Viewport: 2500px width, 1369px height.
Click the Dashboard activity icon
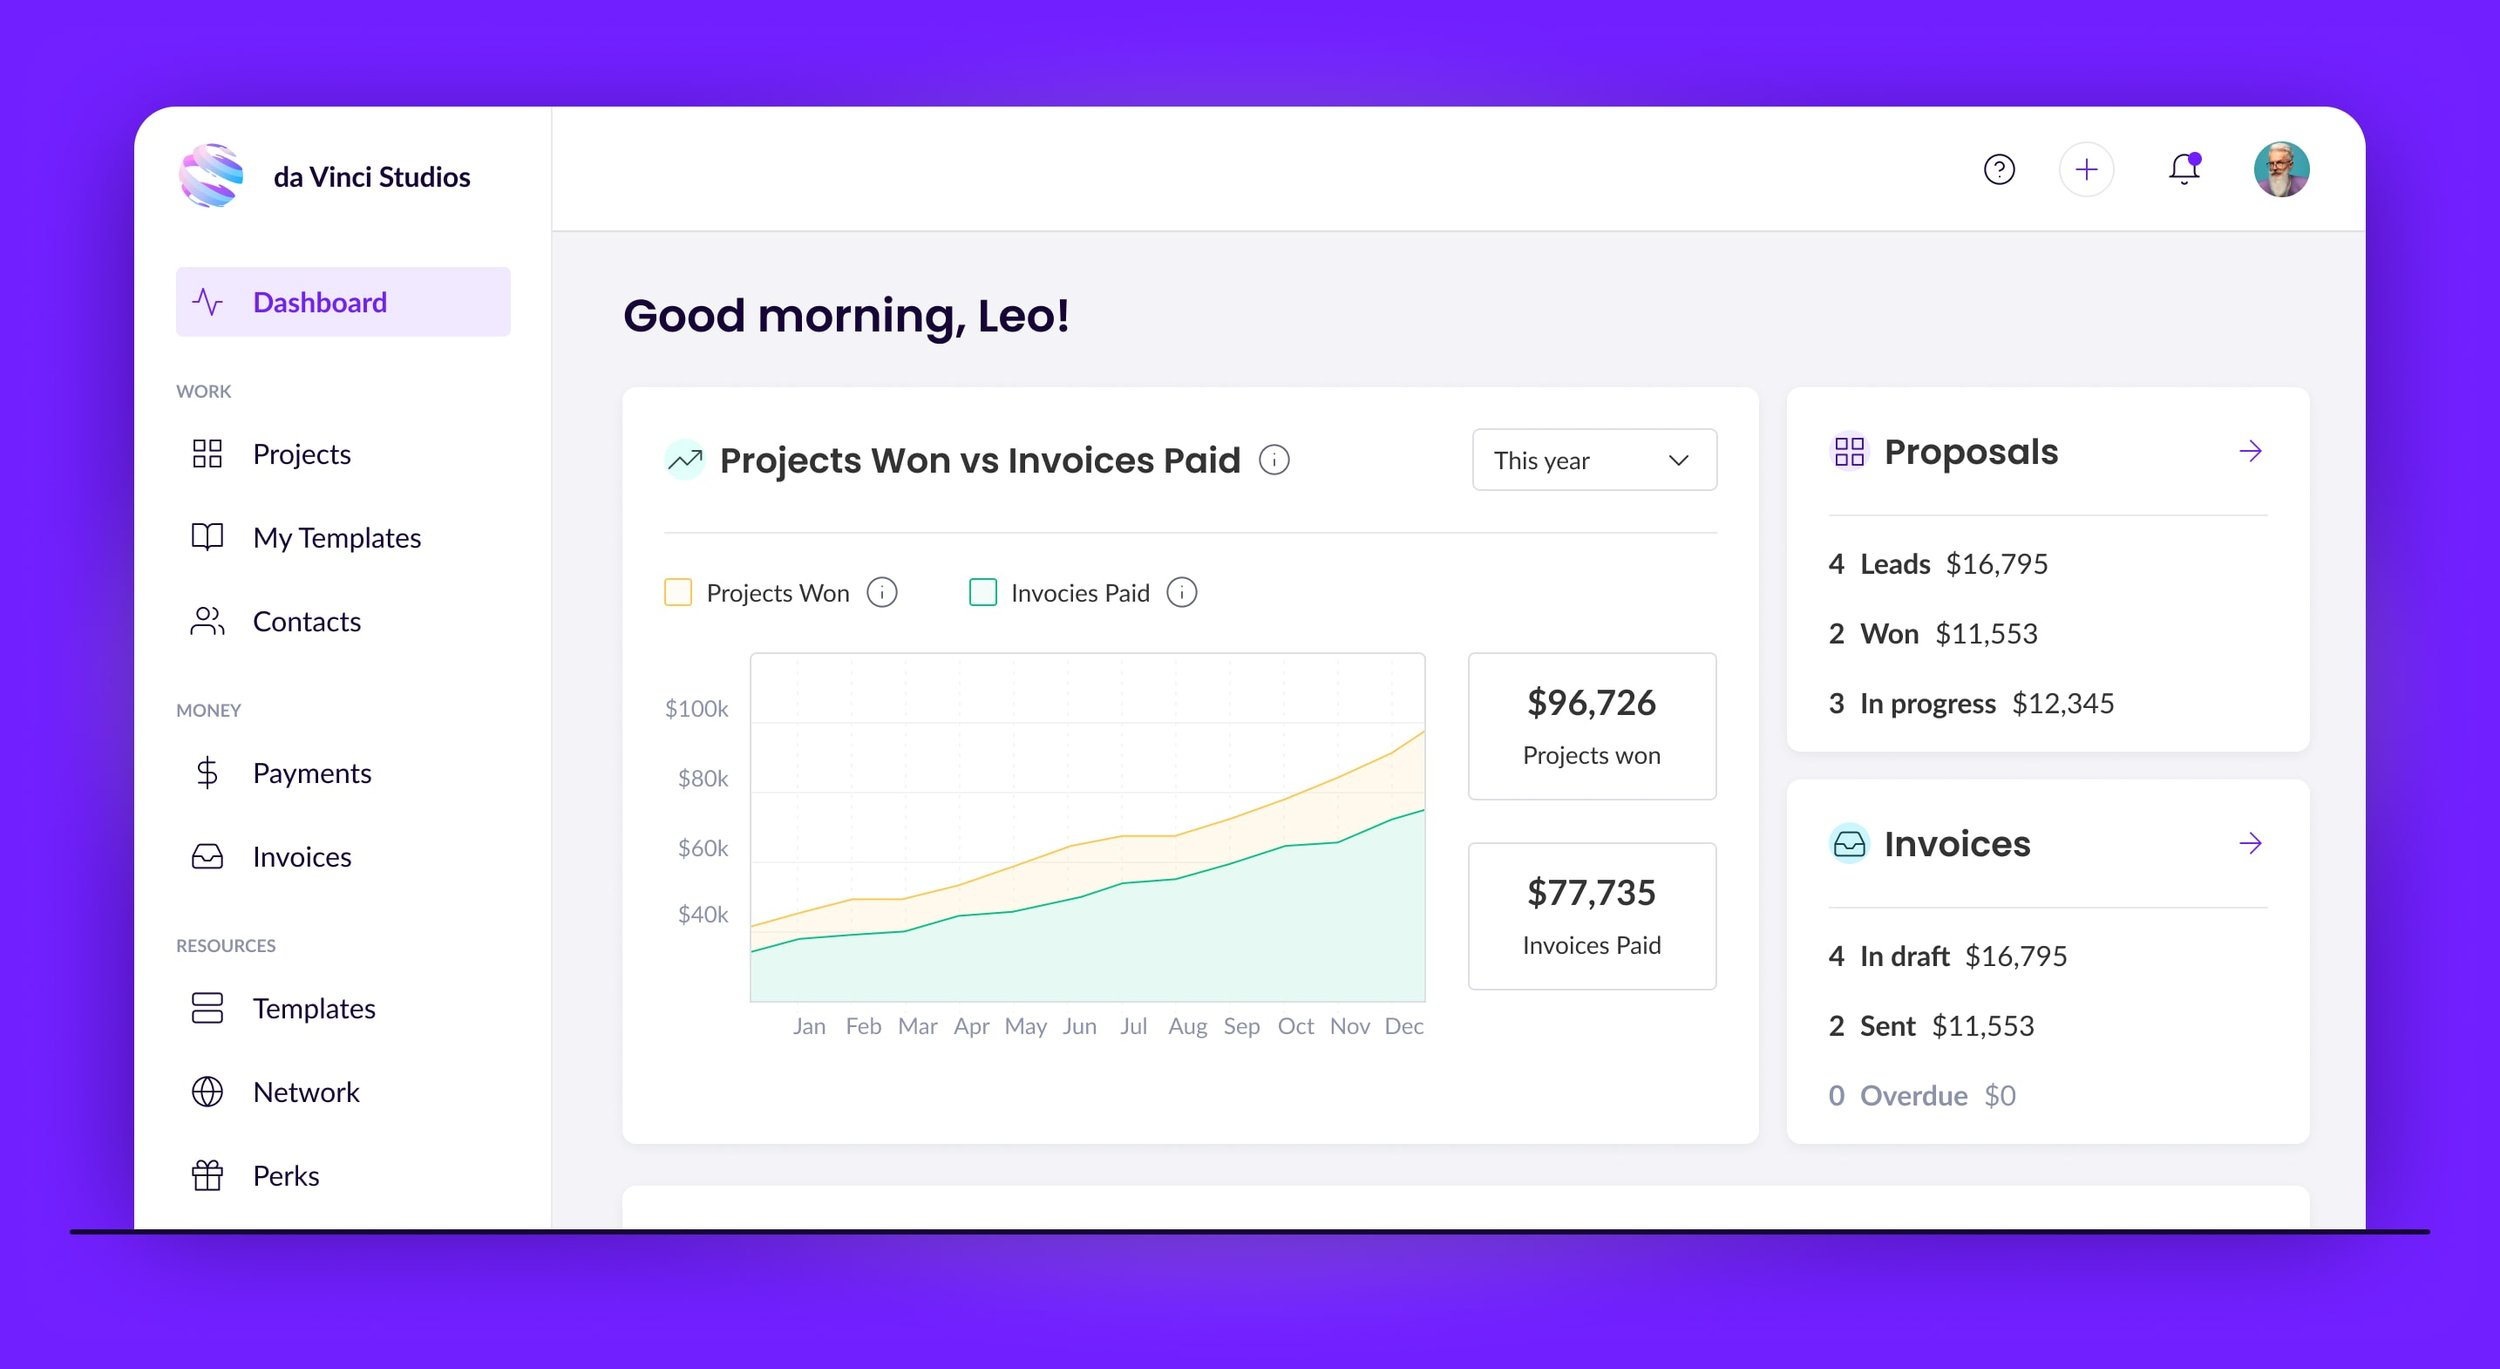207,300
